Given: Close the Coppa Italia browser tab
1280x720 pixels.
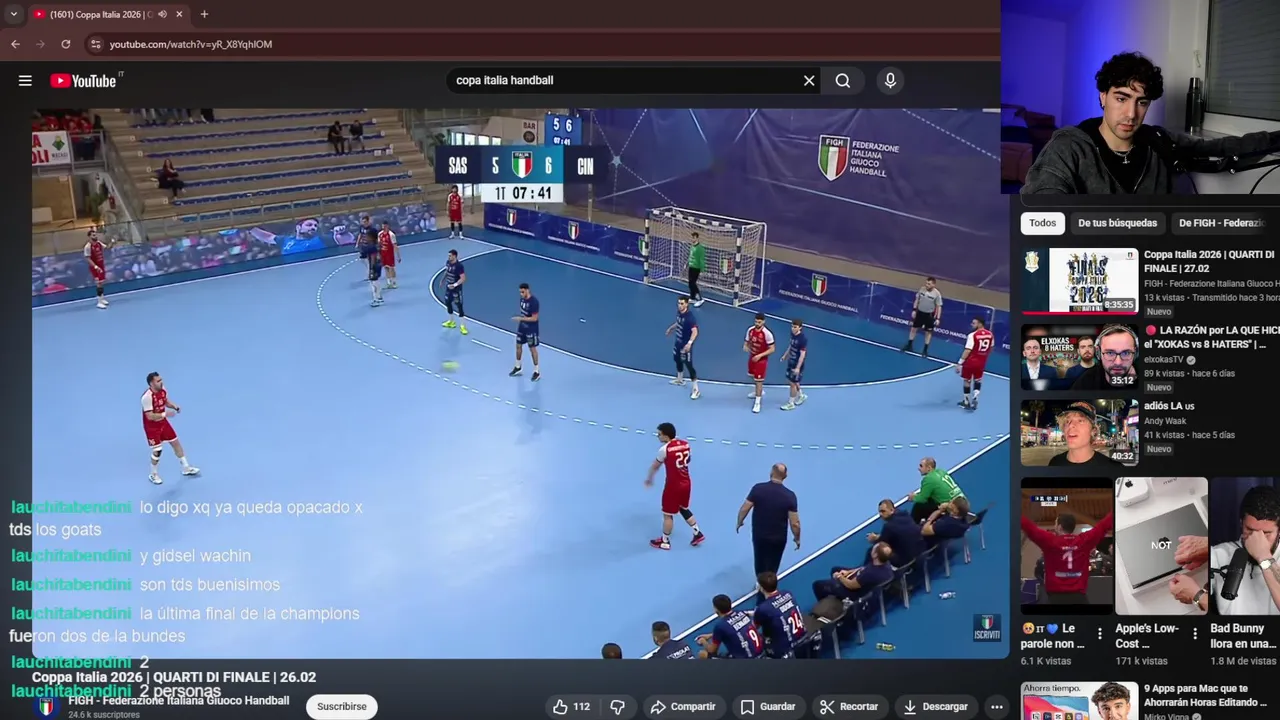Looking at the screenshot, I should 180,14.
